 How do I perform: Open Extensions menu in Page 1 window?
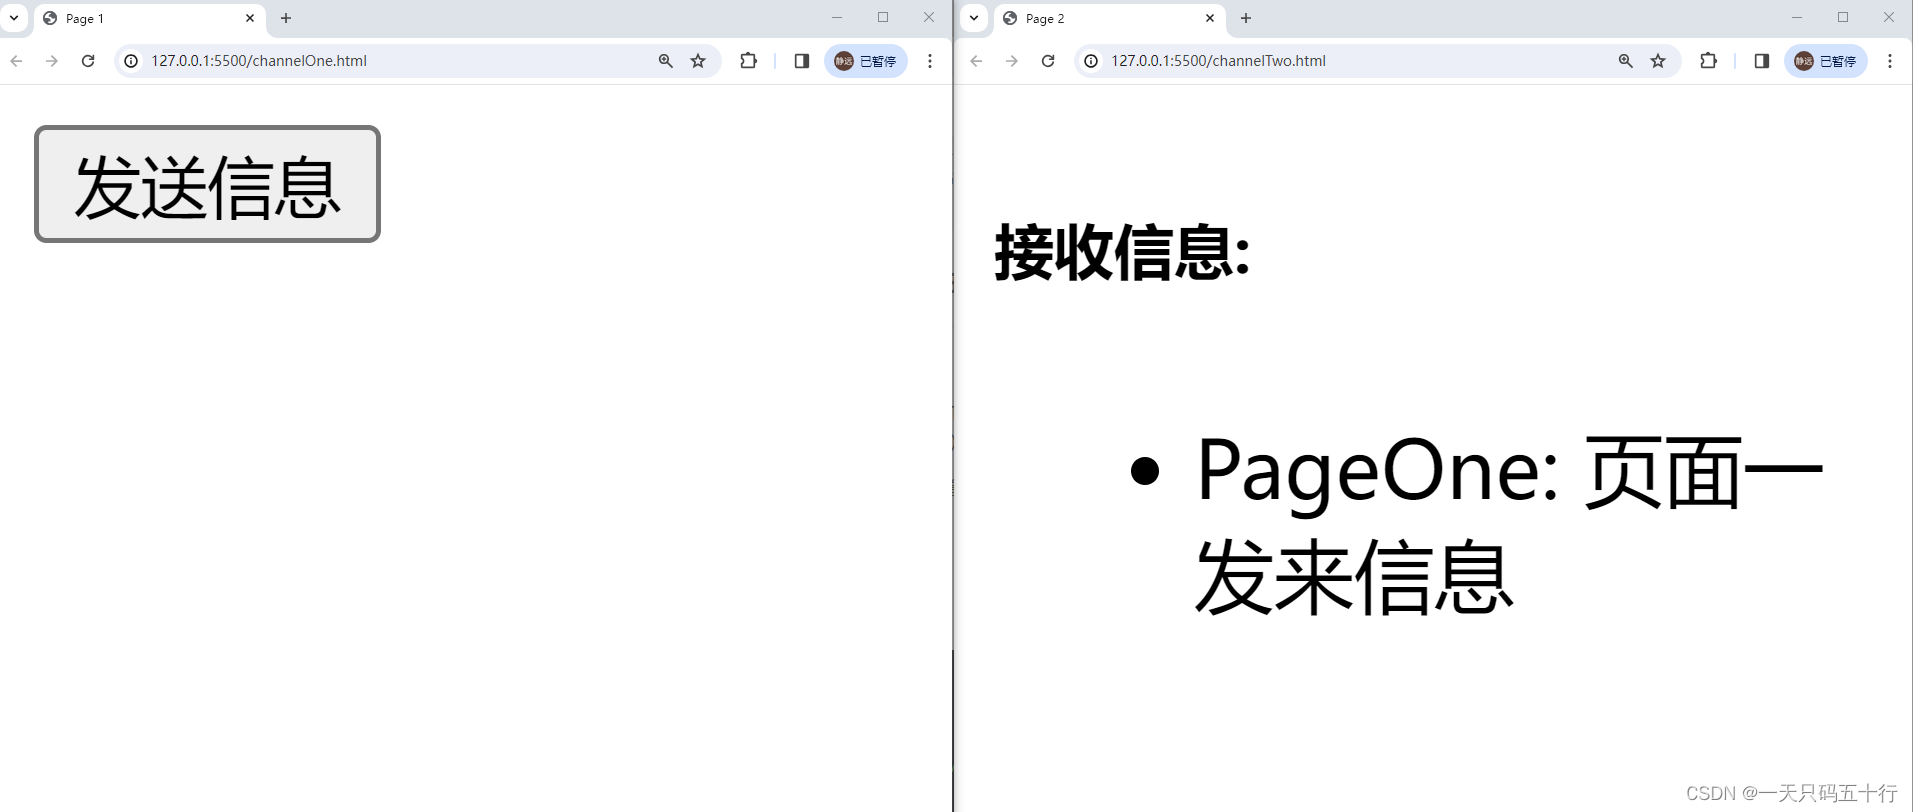748,61
